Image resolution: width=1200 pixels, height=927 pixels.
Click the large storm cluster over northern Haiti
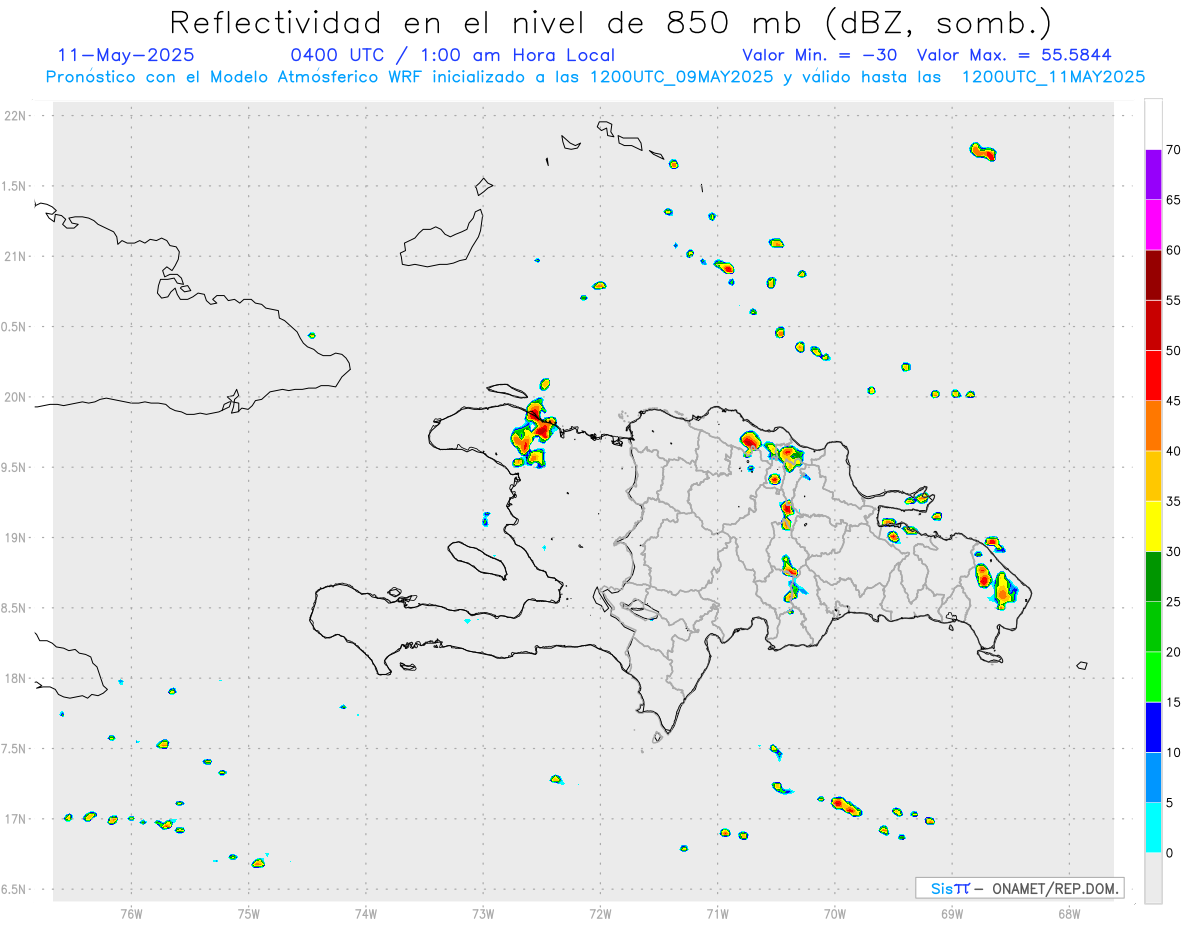[x=534, y=434]
